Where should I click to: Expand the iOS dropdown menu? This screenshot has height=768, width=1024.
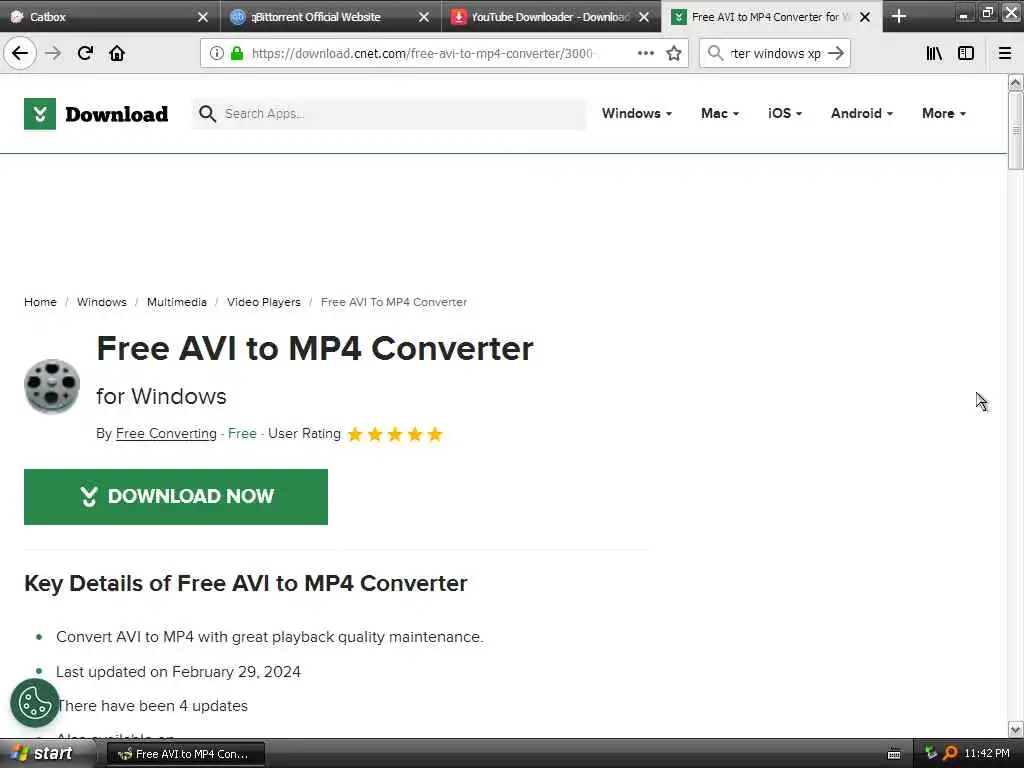[784, 114]
